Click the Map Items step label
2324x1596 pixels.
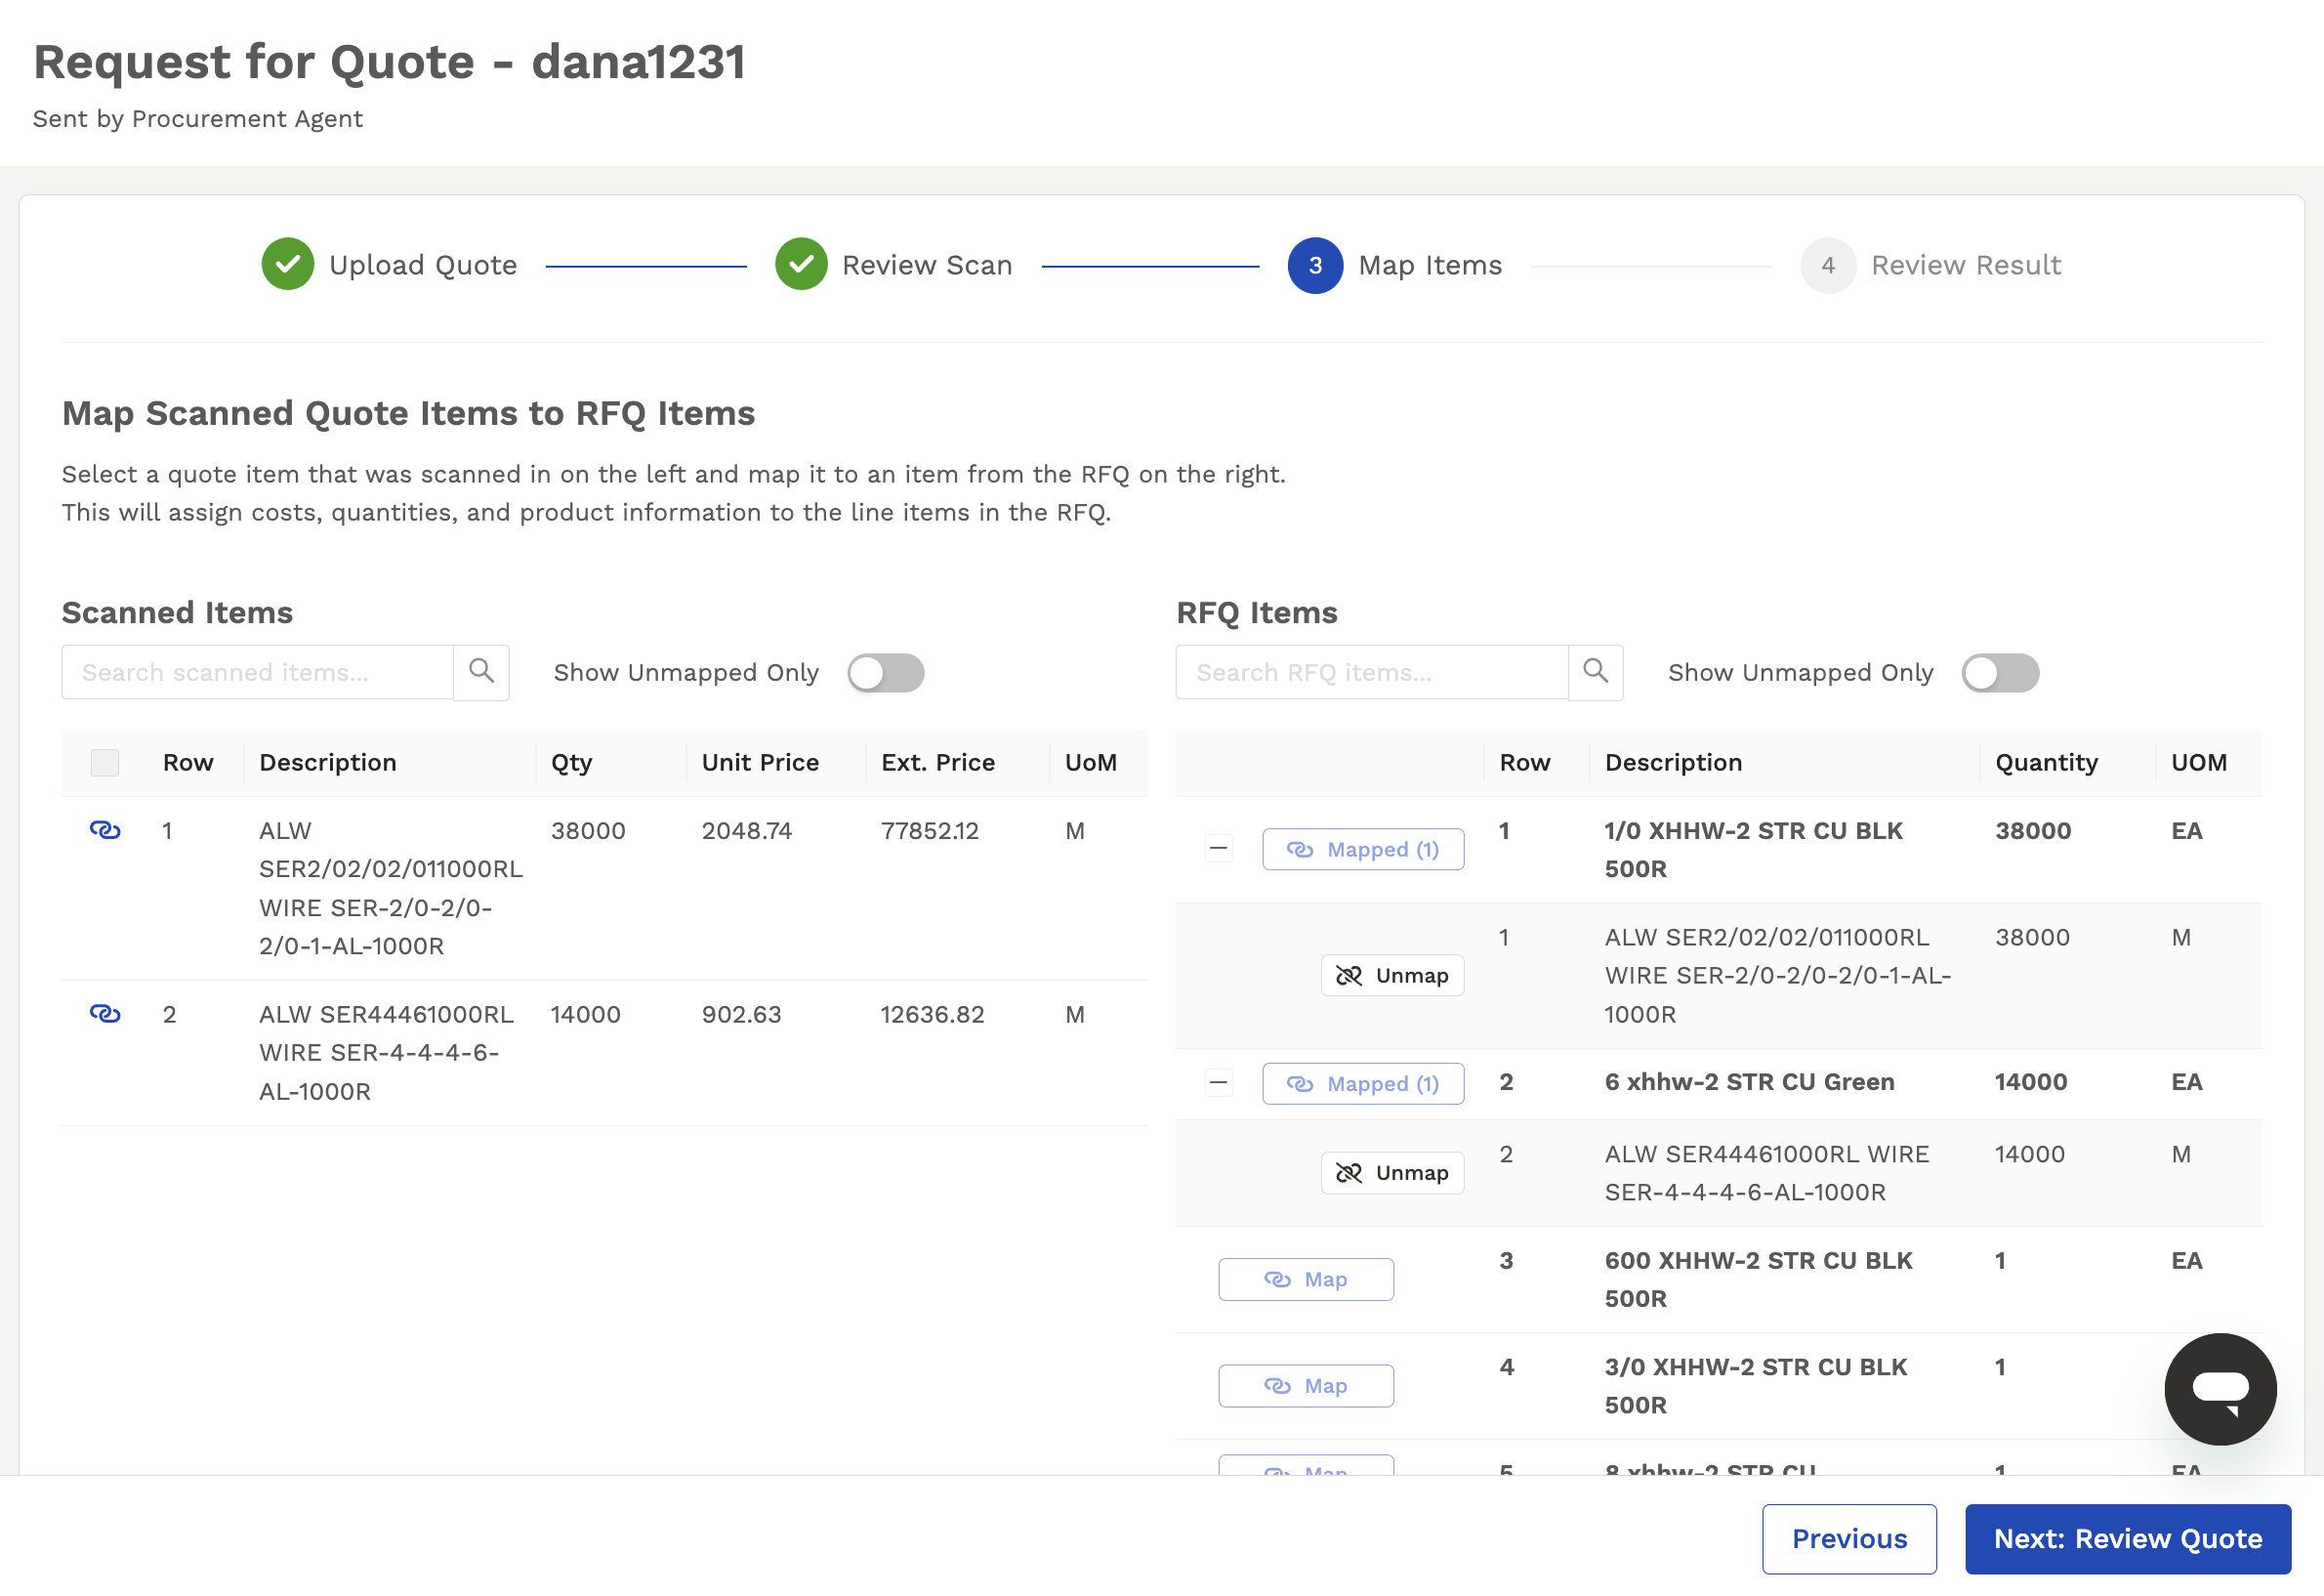(x=1430, y=265)
